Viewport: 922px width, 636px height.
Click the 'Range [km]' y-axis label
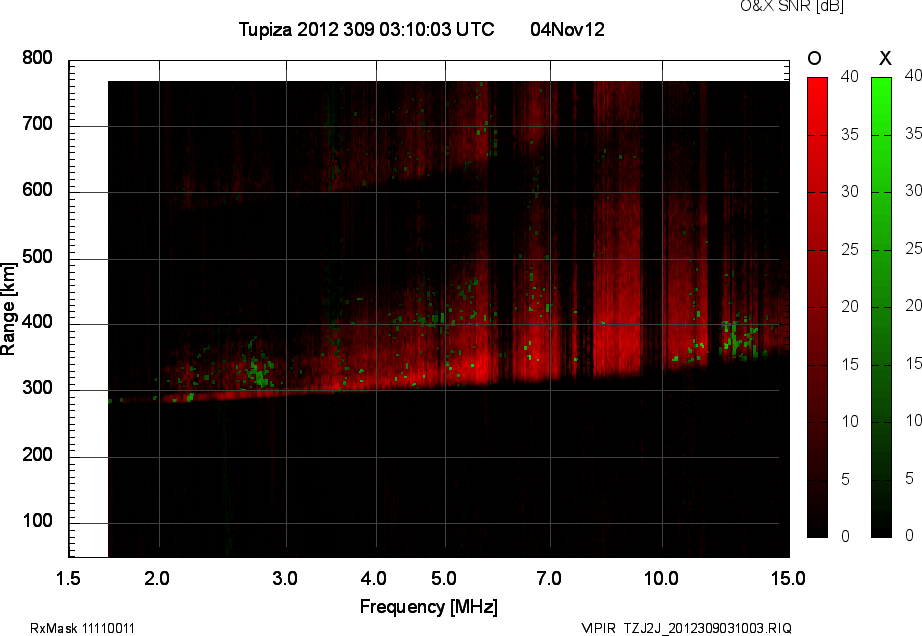8,308
